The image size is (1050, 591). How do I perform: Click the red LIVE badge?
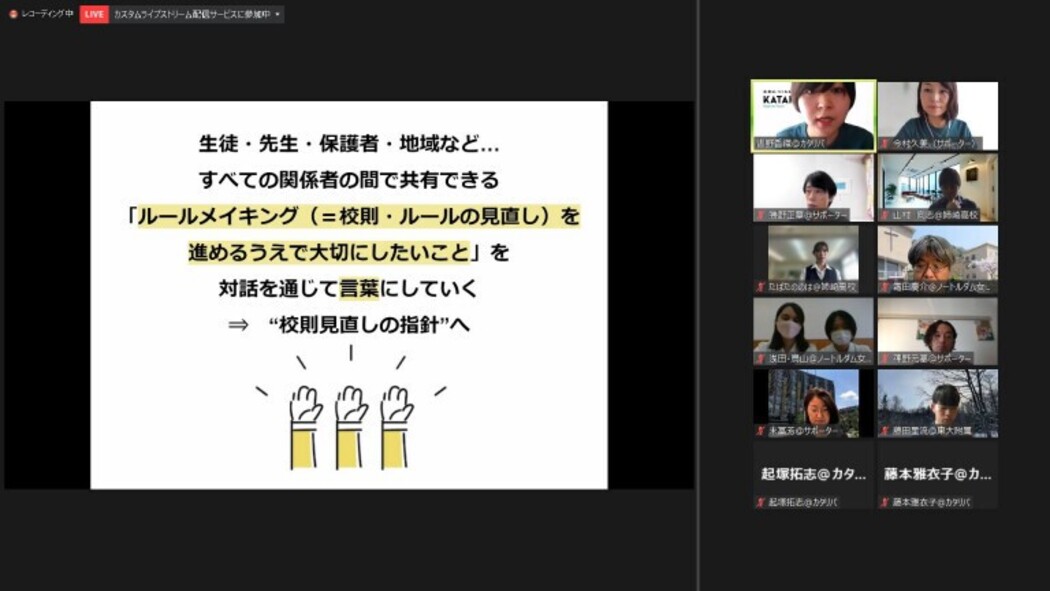tap(94, 14)
